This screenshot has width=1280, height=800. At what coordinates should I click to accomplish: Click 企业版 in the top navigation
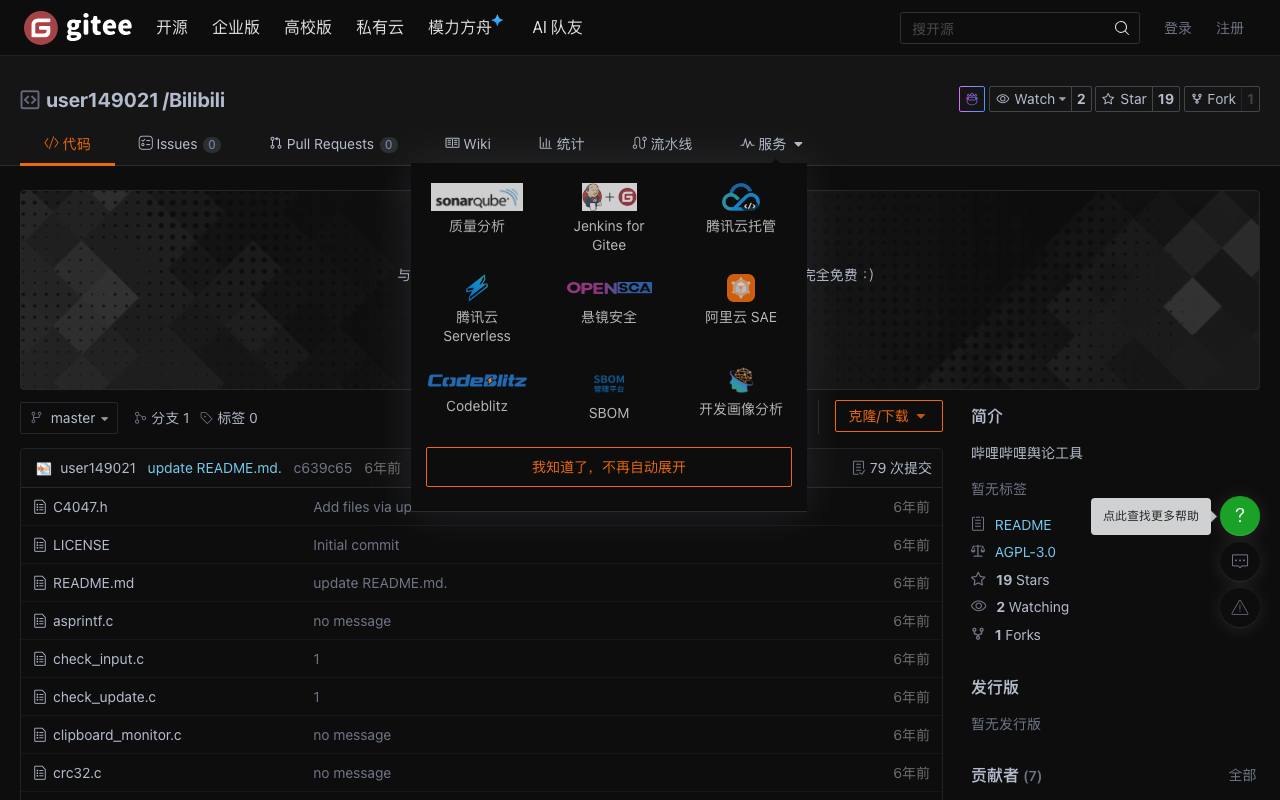pyautogui.click(x=236, y=28)
